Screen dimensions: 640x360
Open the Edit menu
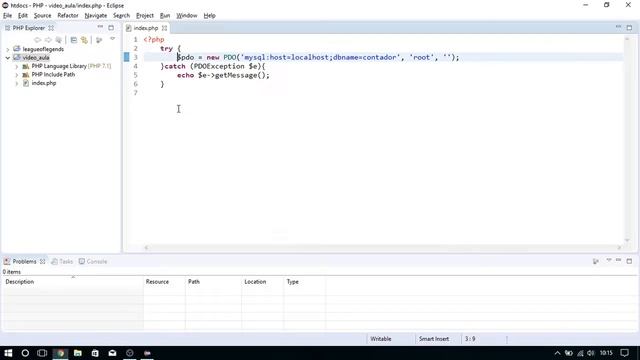point(23,16)
